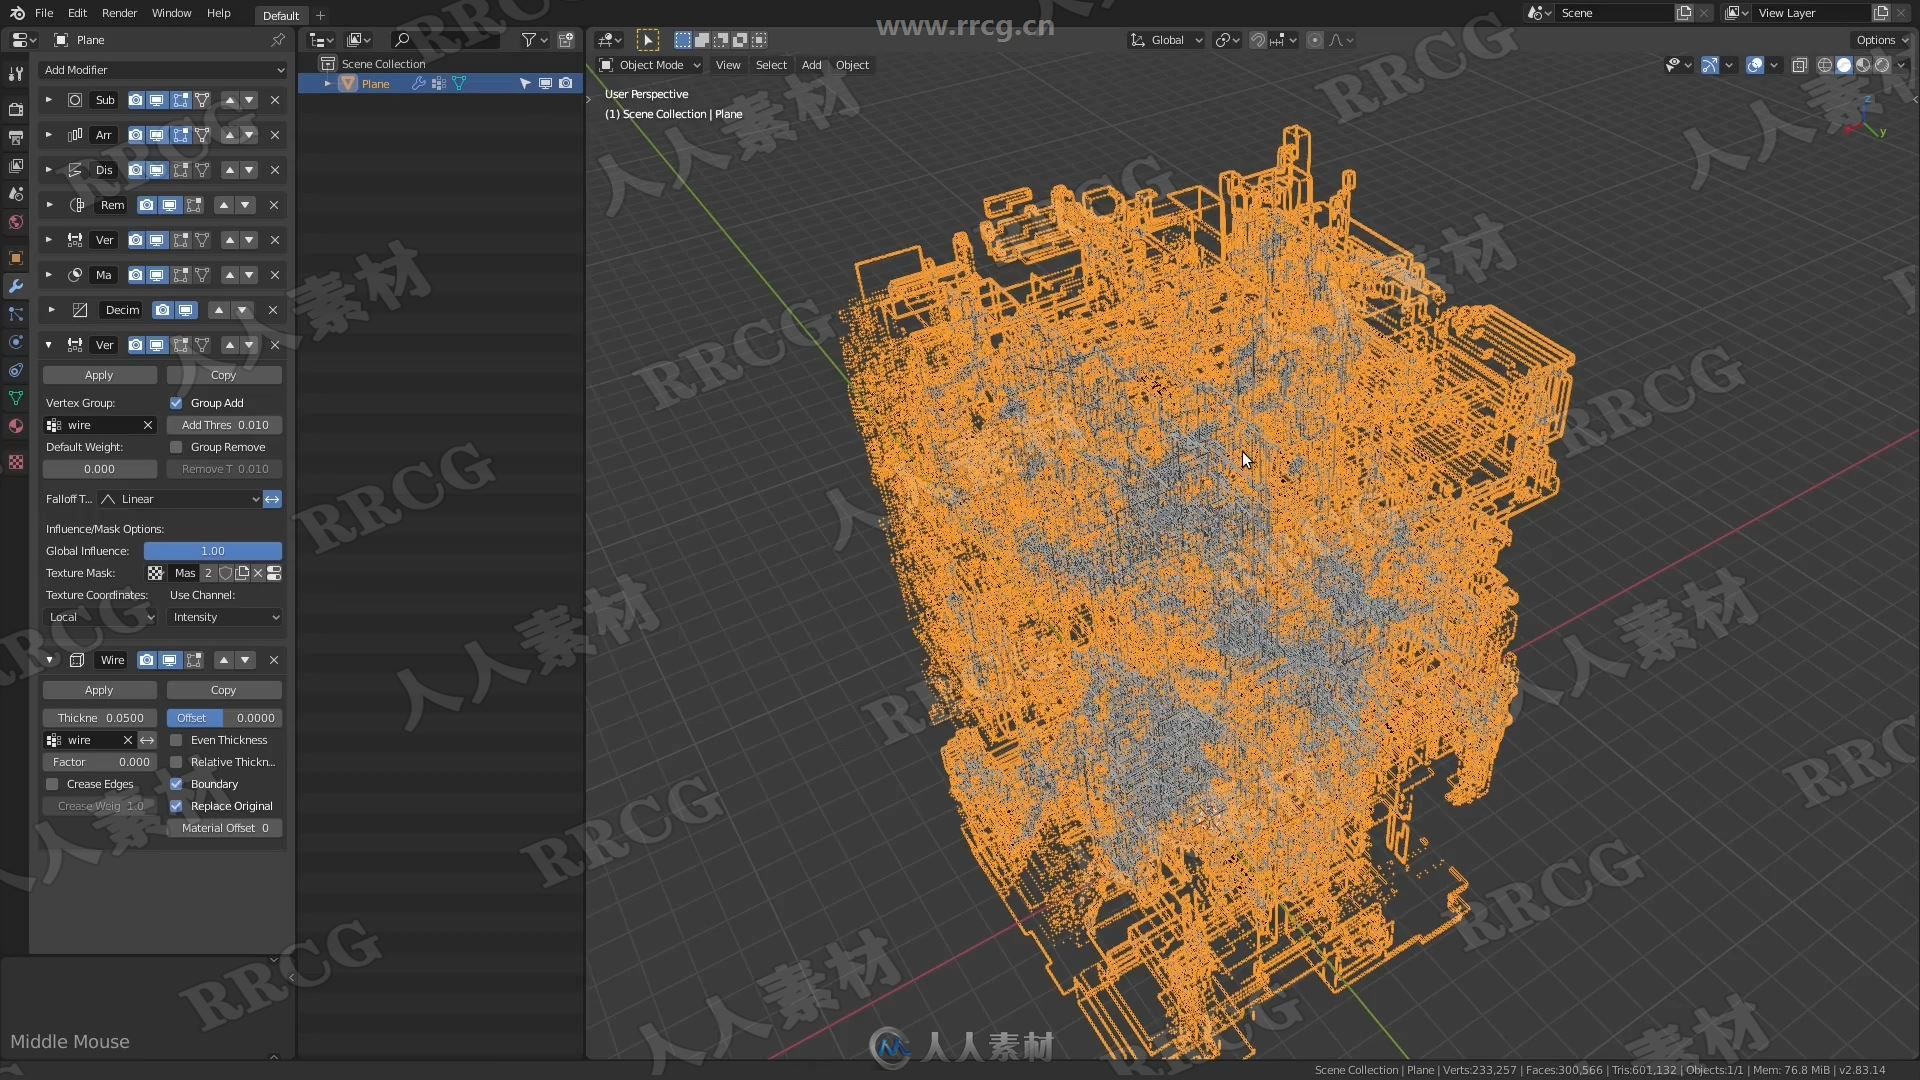Click Copy button on Vertex Weight modifier
The image size is (1920, 1080).
click(x=223, y=375)
